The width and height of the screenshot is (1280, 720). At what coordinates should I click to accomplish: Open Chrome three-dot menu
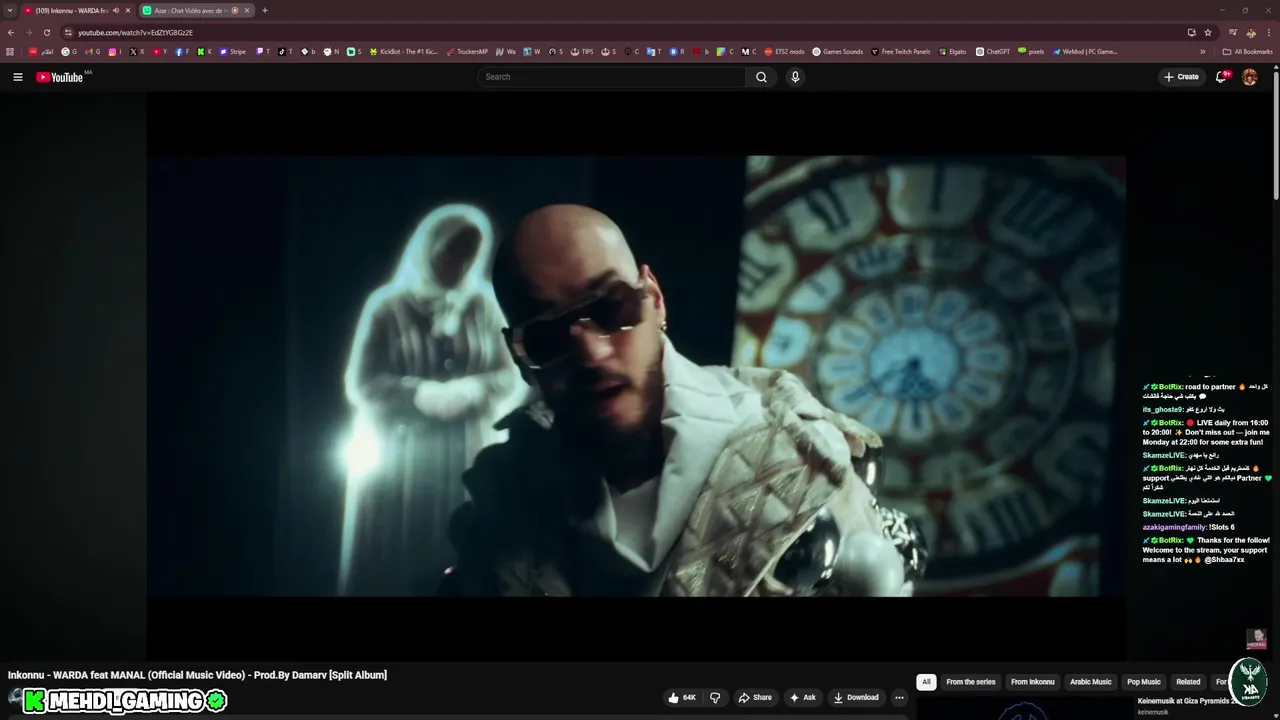pyautogui.click(x=1269, y=32)
